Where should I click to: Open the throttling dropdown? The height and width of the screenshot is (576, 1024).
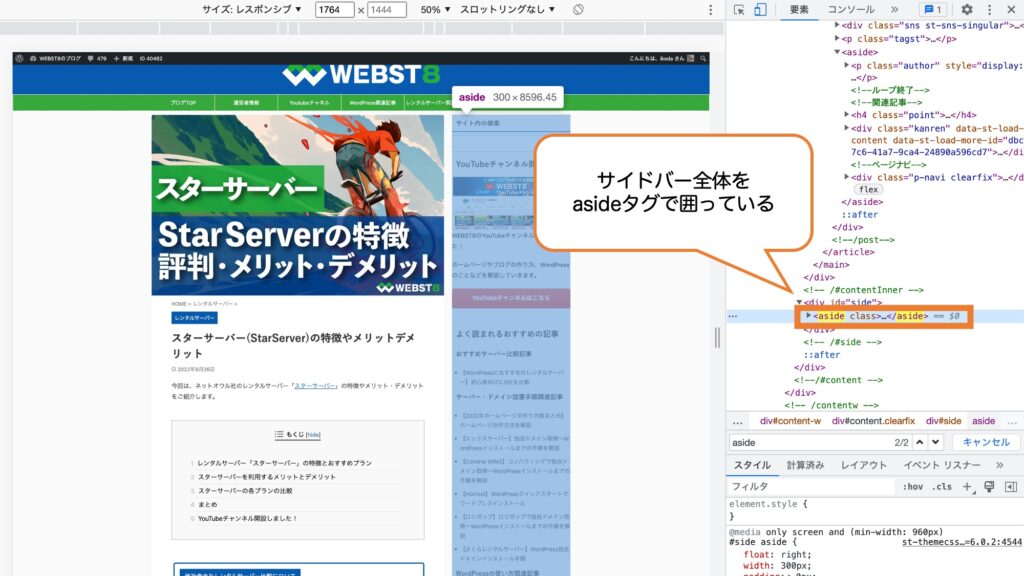coord(507,10)
